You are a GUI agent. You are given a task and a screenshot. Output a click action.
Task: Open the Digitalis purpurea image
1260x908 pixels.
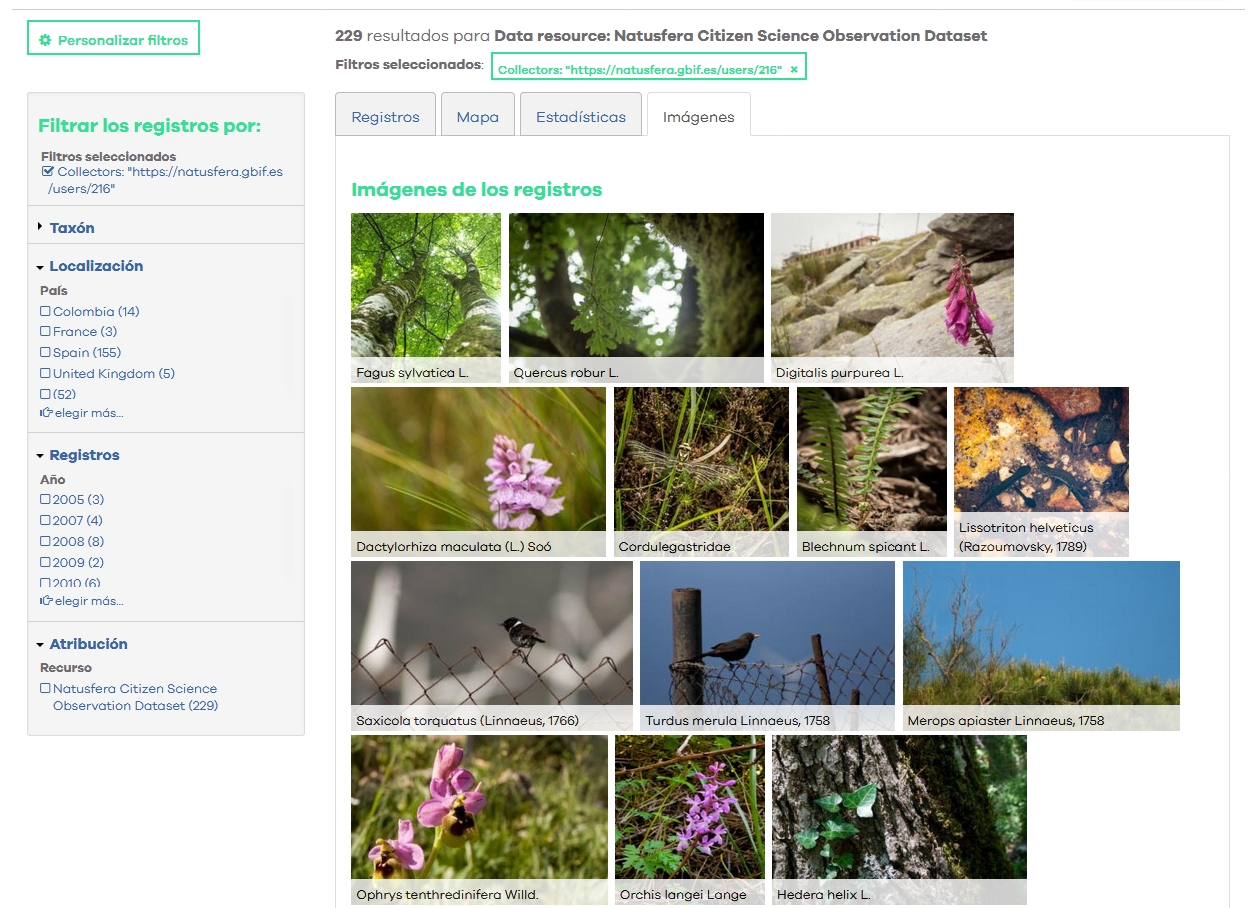(892, 290)
